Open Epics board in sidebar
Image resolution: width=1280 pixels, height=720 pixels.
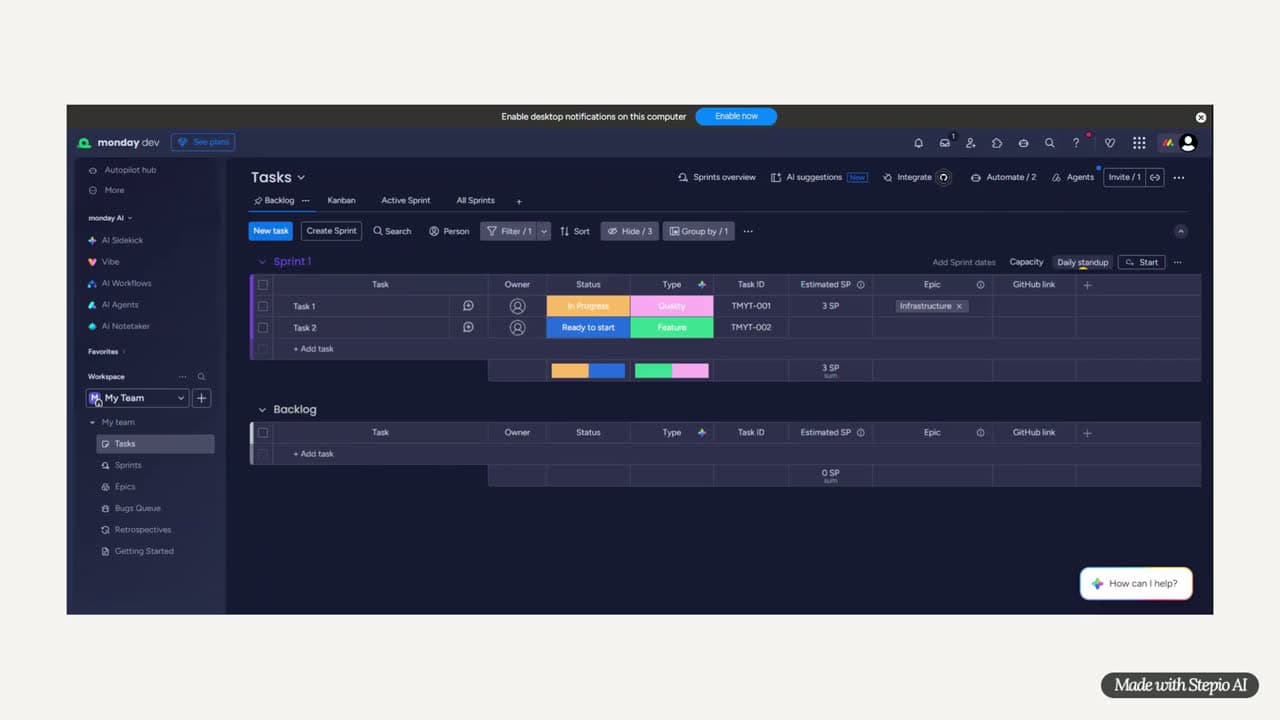125,487
